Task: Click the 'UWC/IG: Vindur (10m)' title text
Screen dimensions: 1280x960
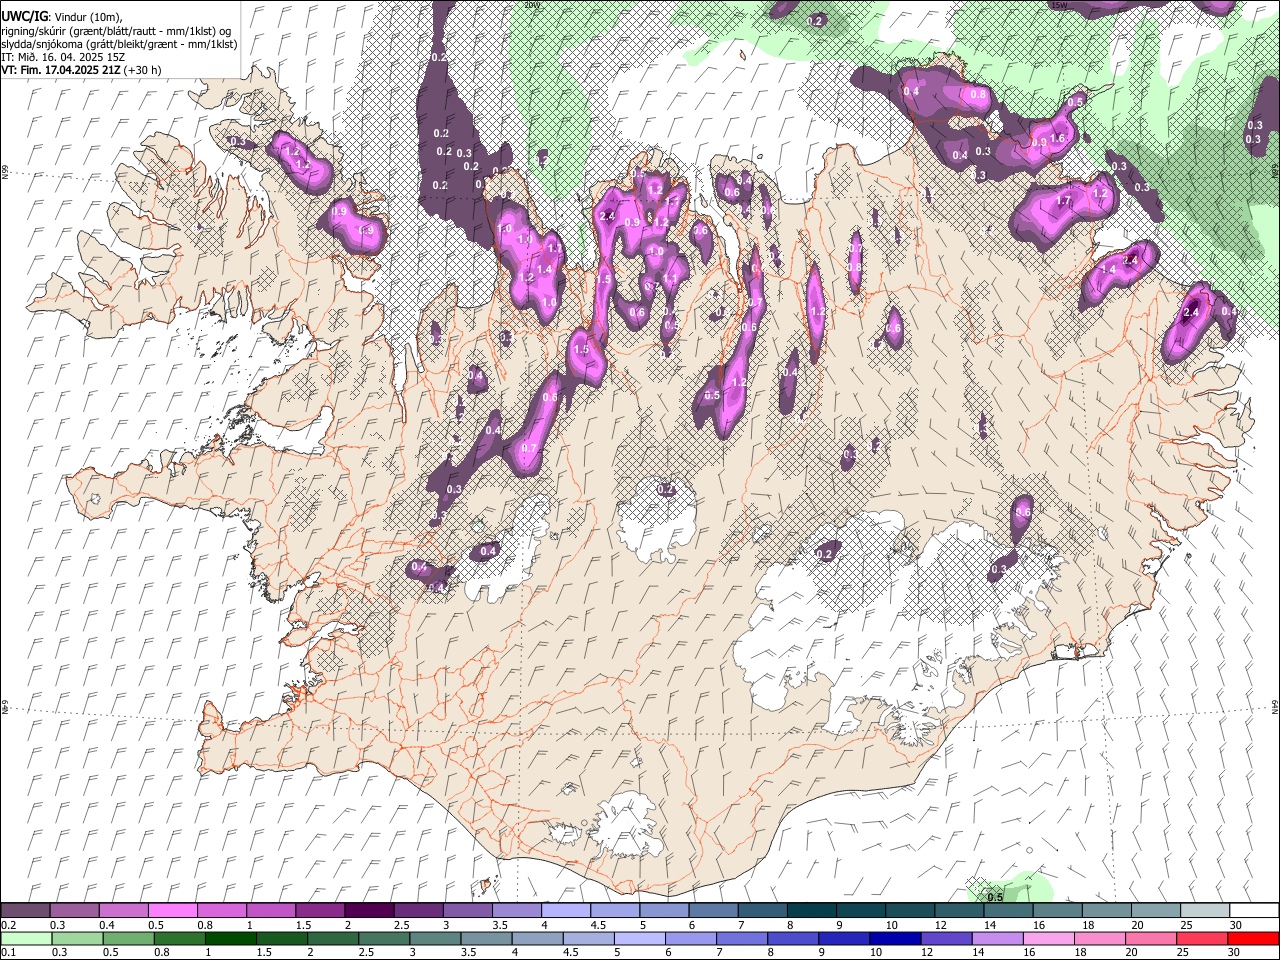Action: (62, 17)
